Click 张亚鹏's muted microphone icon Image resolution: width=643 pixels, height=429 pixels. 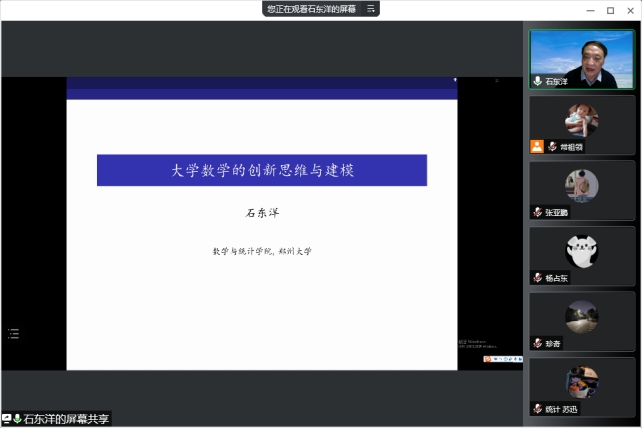coord(537,212)
